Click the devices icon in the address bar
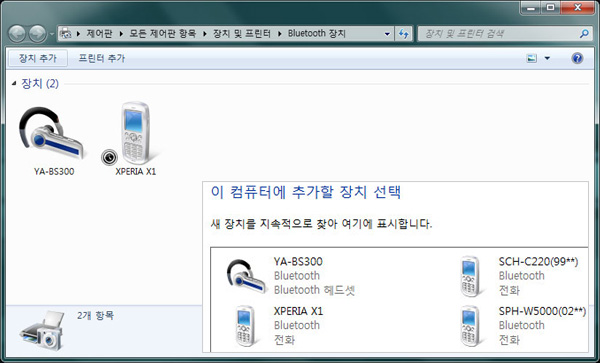The height and width of the screenshot is (363, 600). click(x=66, y=33)
